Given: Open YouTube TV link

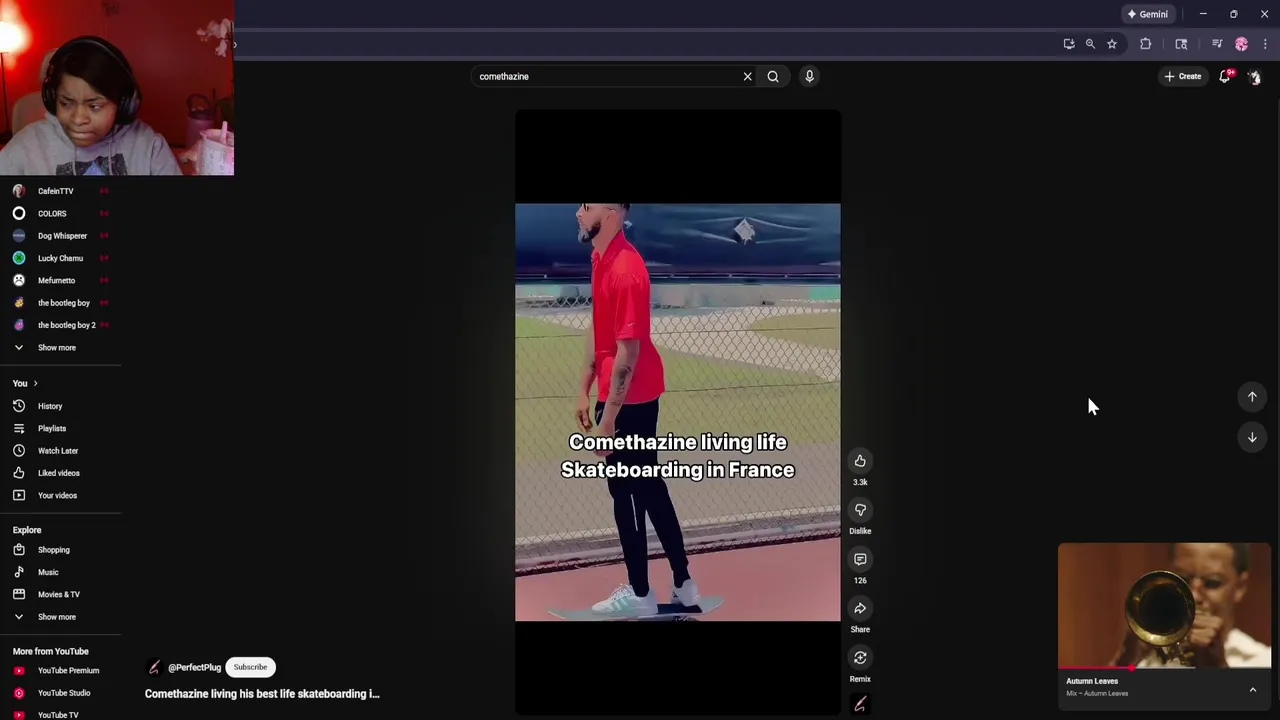Looking at the screenshot, I should (x=60, y=715).
